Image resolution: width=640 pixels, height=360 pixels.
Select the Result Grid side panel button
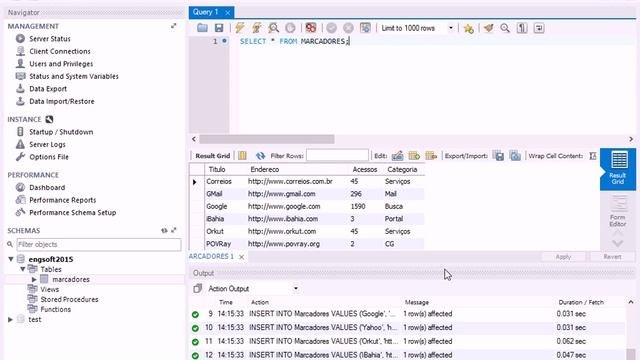click(x=618, y=169)
